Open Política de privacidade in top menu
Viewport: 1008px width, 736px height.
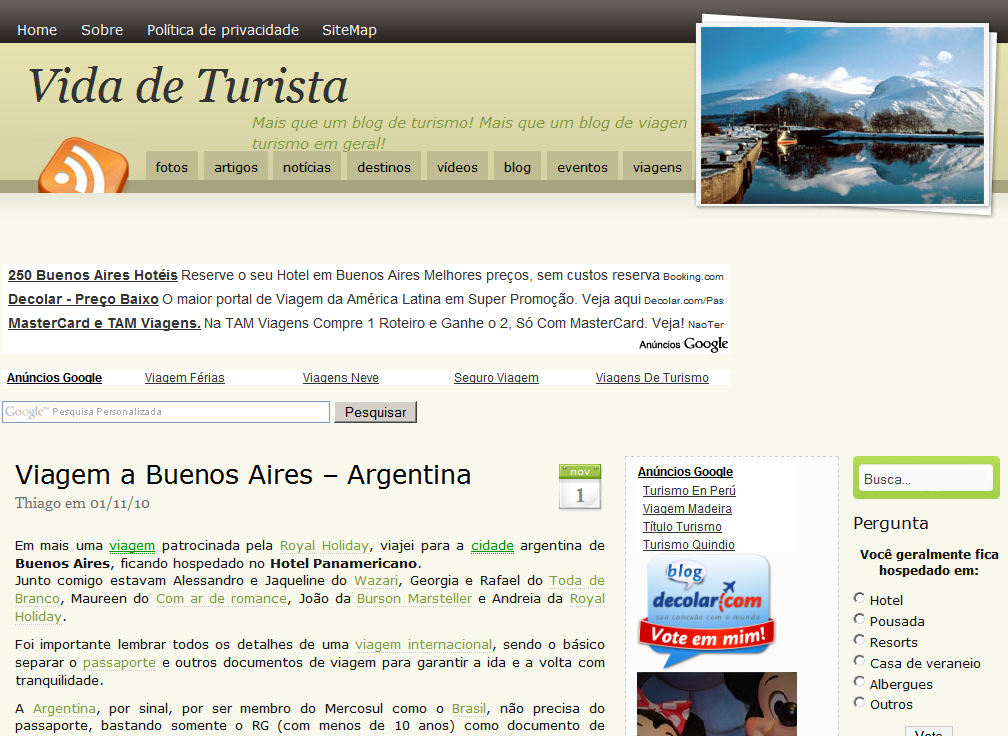[x=223, y=30]
